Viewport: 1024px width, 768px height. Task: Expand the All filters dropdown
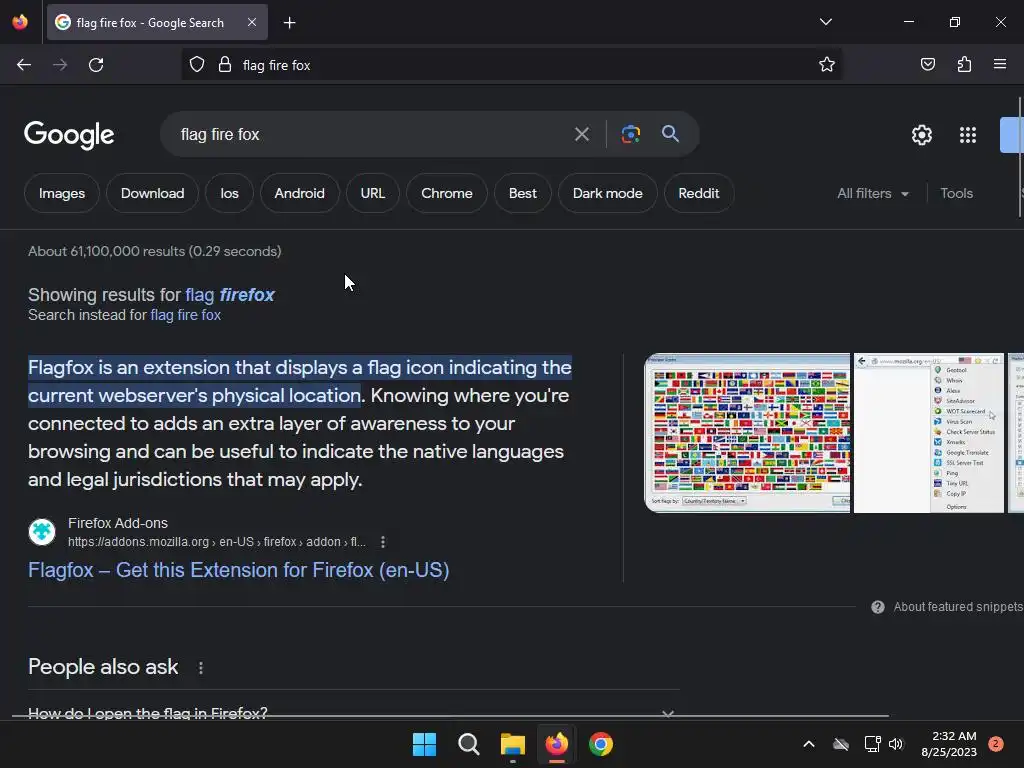point(872,193)
